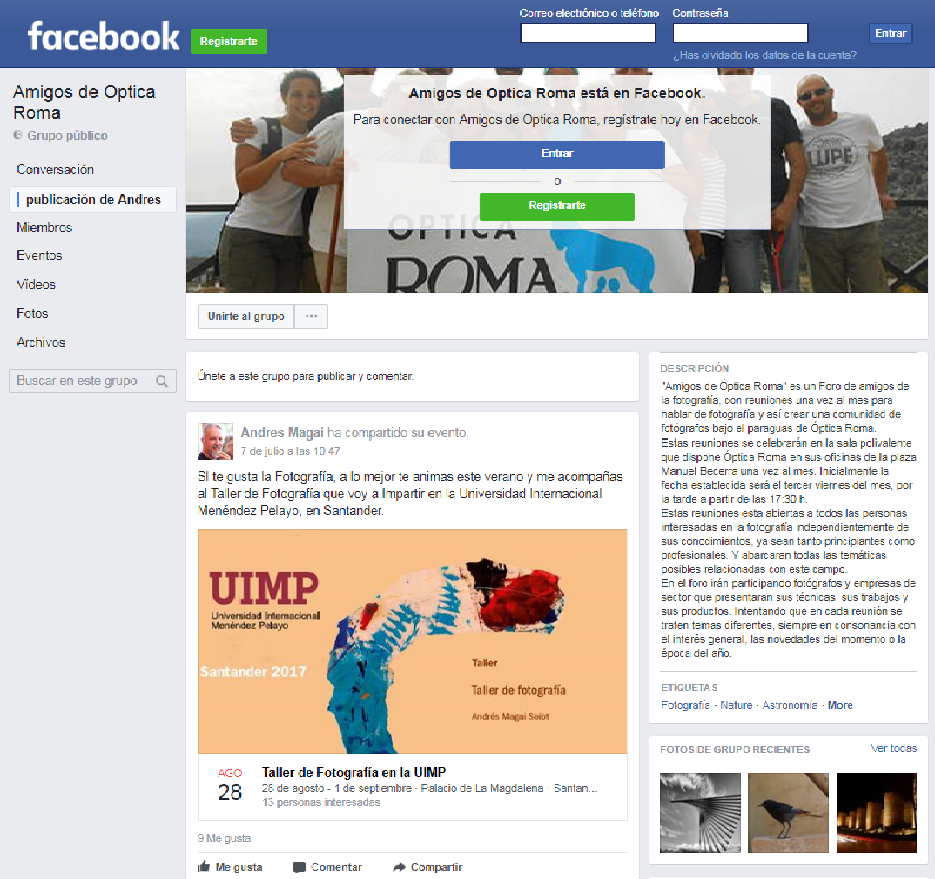The height and width of the screenshot is (879, 935).
Task: Open the Fotos section
Action: (32, 313)
